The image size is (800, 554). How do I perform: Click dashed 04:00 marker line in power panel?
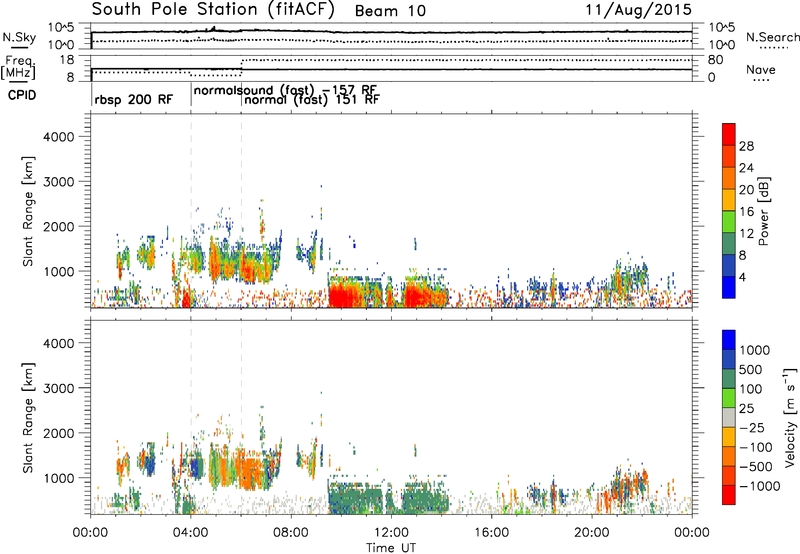(191, 211)
